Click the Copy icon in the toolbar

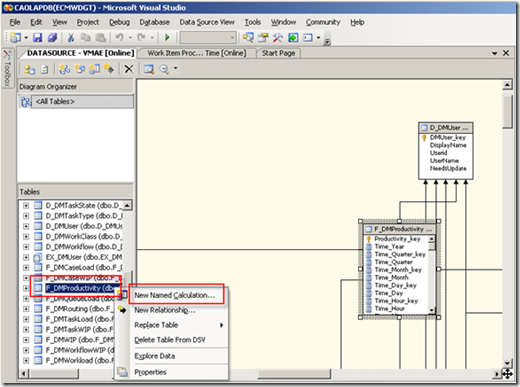[x=86, y=37]
